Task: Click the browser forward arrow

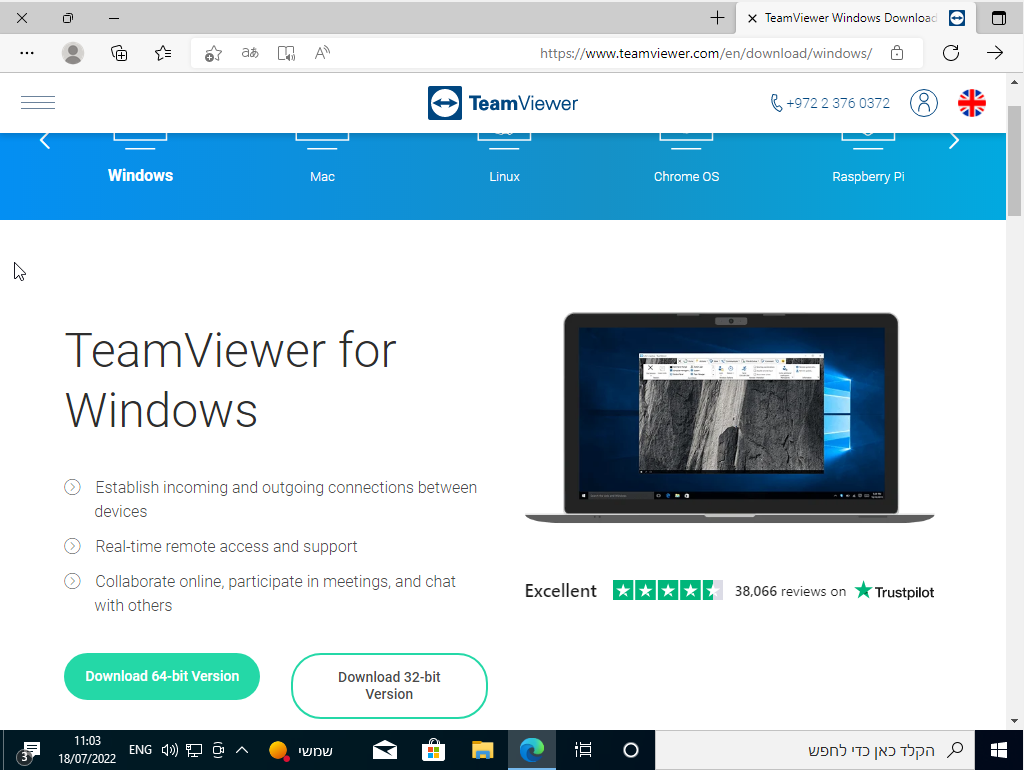Action: [995, 53]
